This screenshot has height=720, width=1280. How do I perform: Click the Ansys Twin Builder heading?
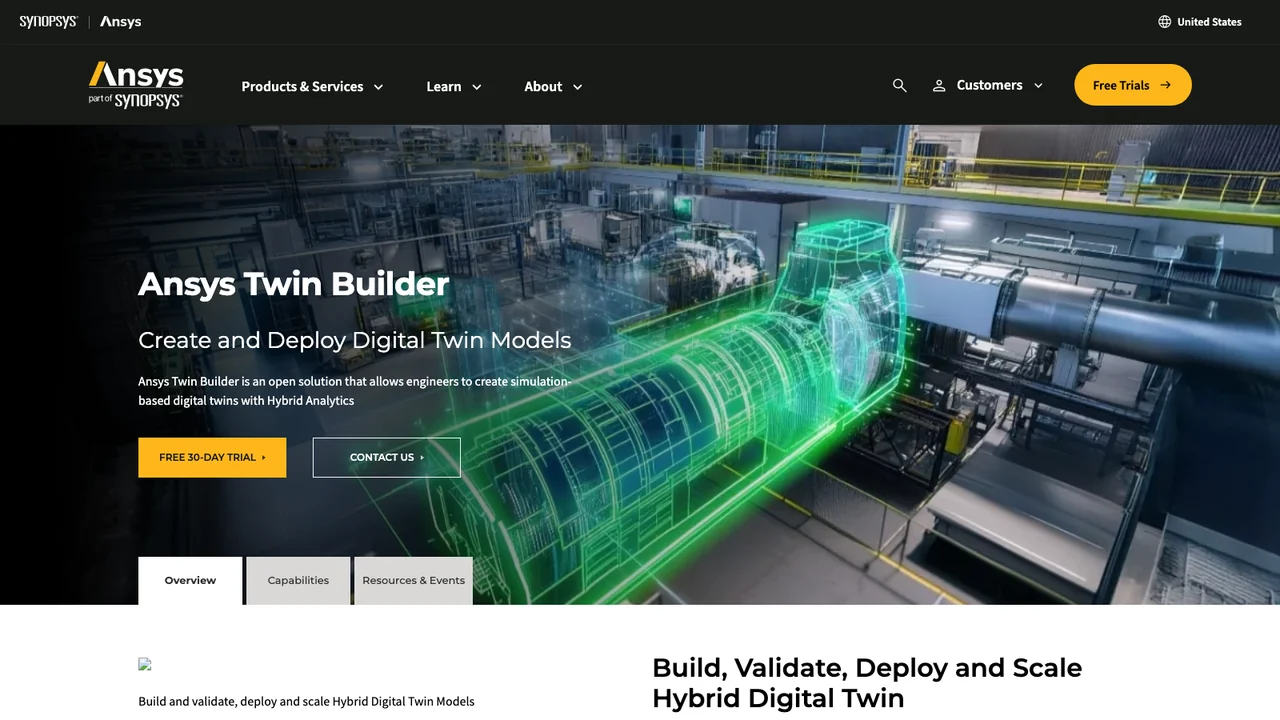tap(293, 284)
